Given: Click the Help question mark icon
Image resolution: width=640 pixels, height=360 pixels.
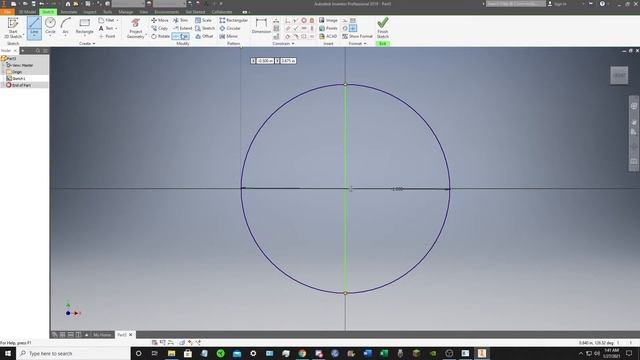Looking at the screenshot, I should click(602, 4).
